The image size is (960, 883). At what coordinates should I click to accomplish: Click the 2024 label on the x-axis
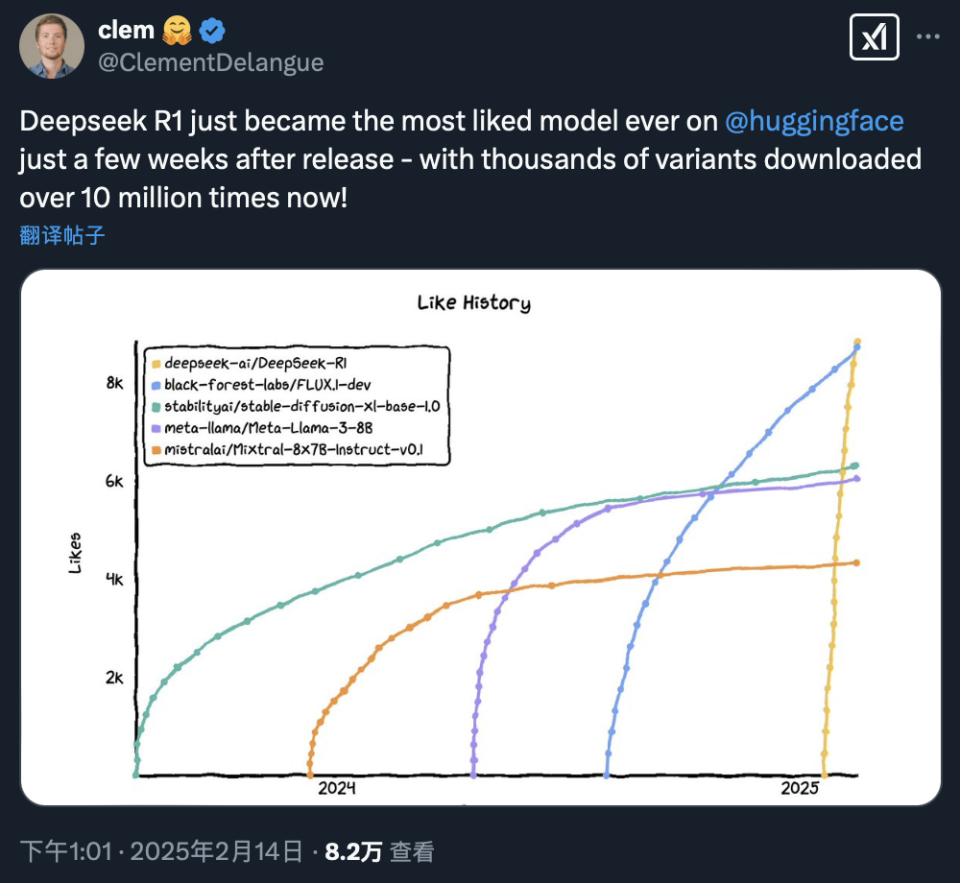[337, 787]
